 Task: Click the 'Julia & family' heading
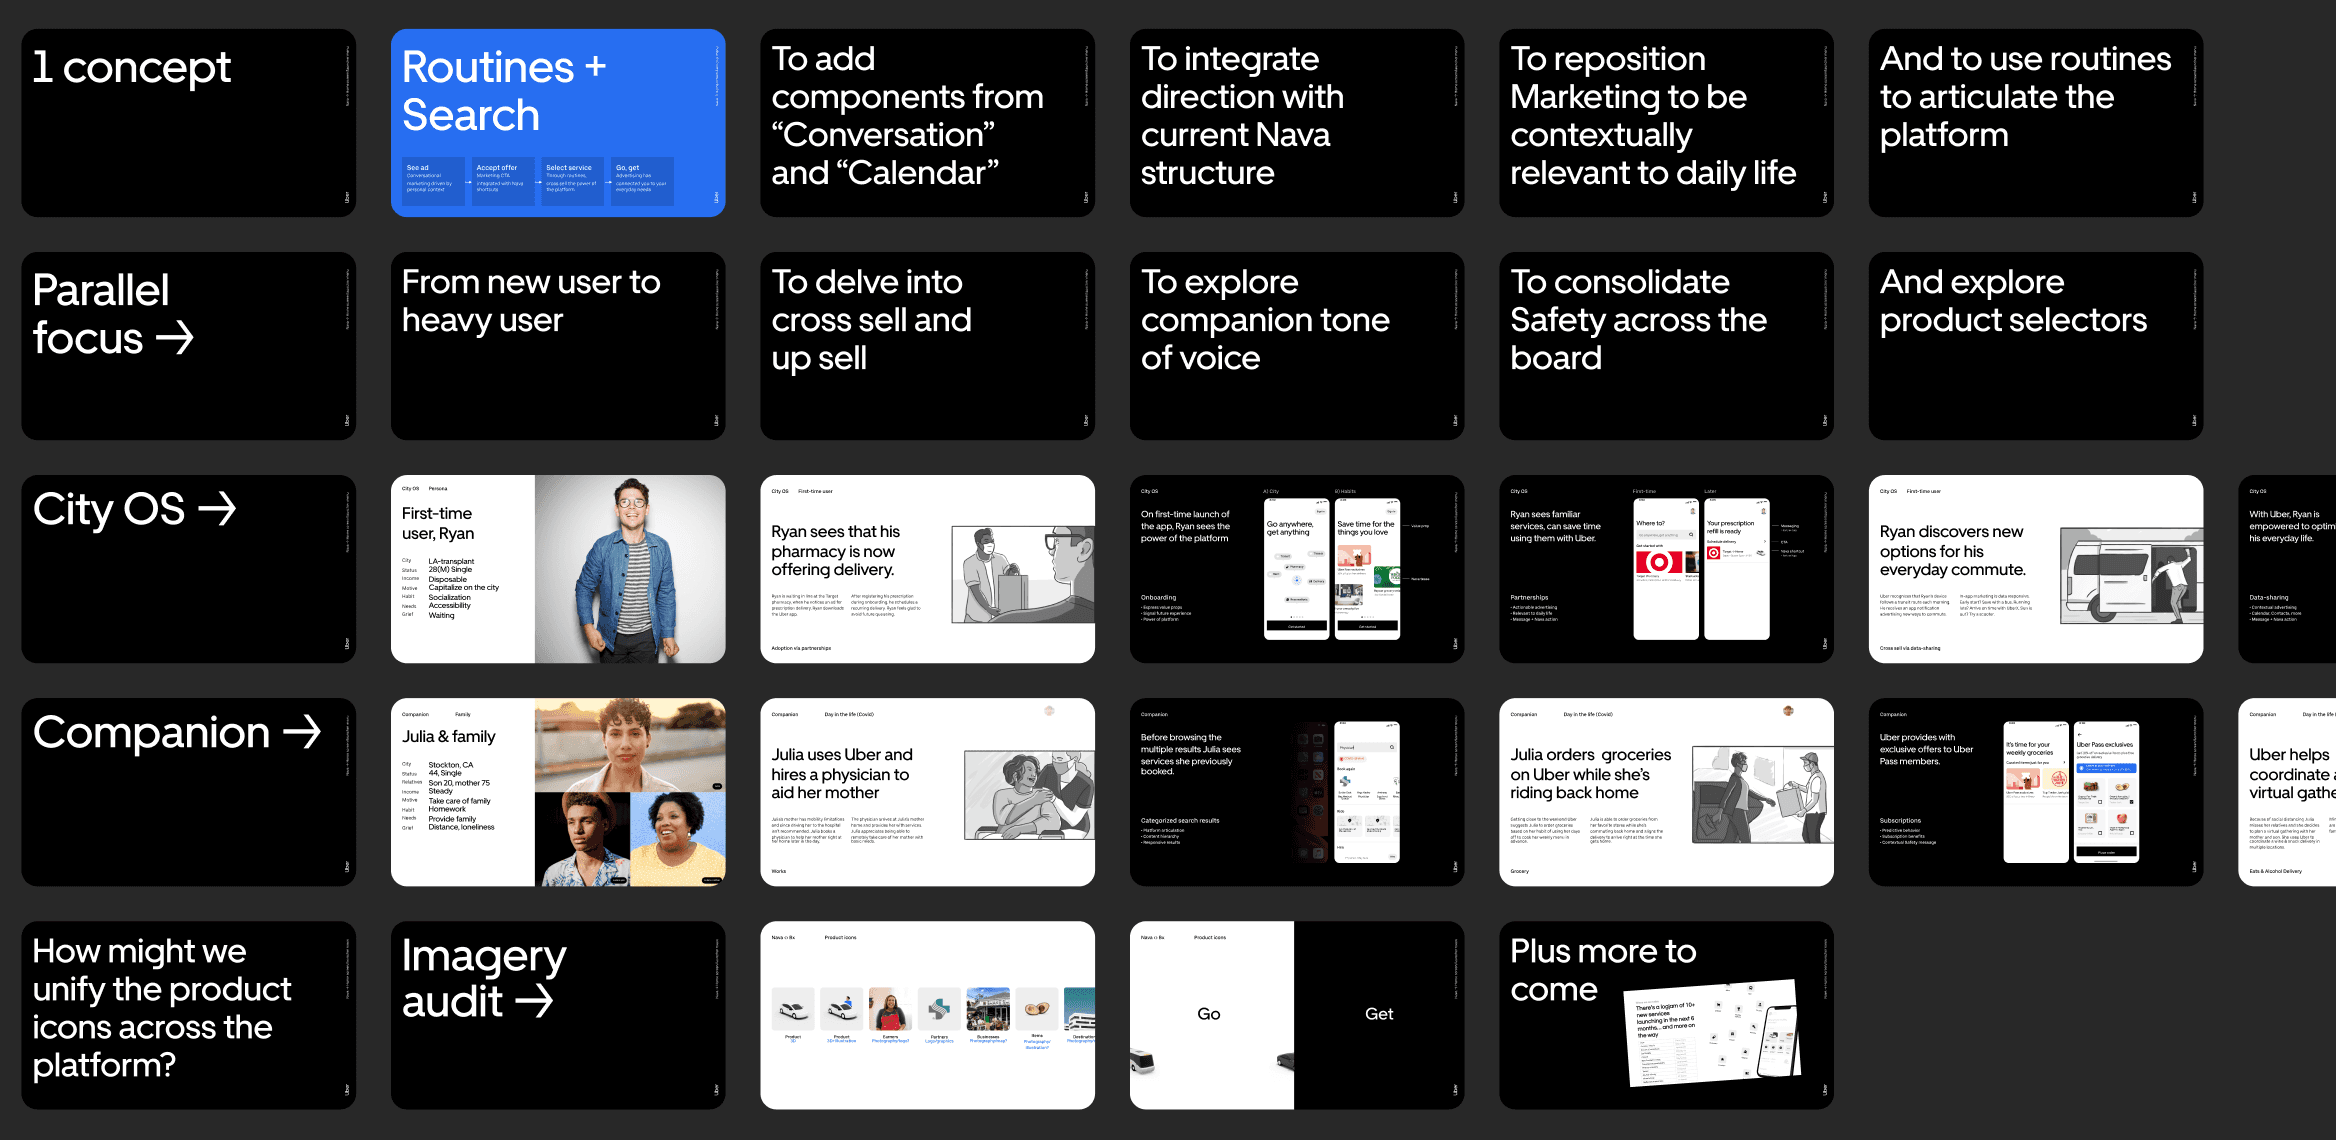pos(448,736)
